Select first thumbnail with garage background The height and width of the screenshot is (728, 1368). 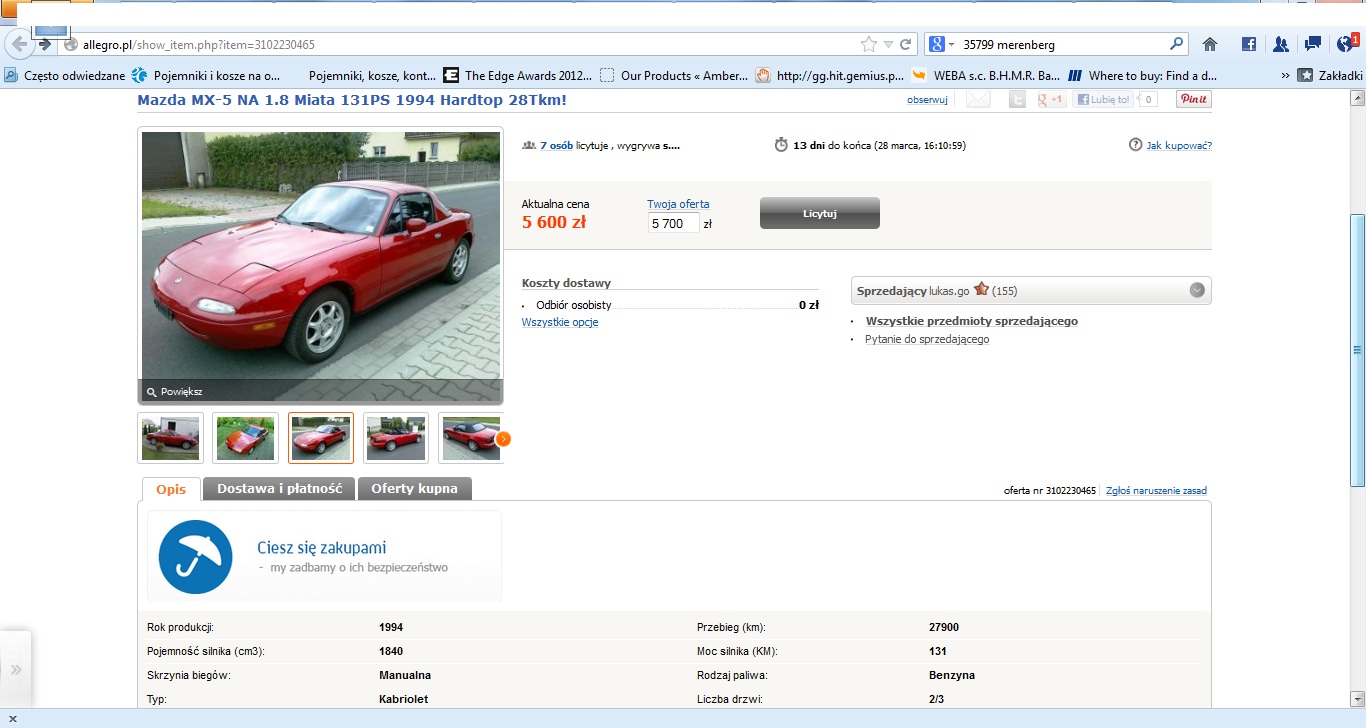click(x=171, y=438)
